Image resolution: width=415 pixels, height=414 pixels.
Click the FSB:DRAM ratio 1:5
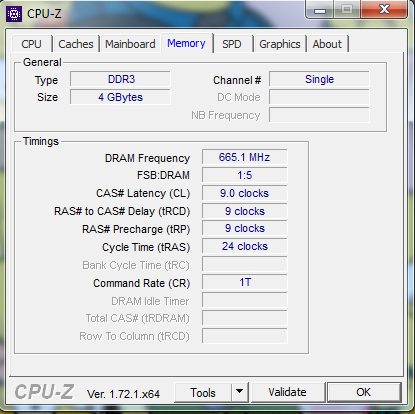pyautogui.click(x=245, y=175)
